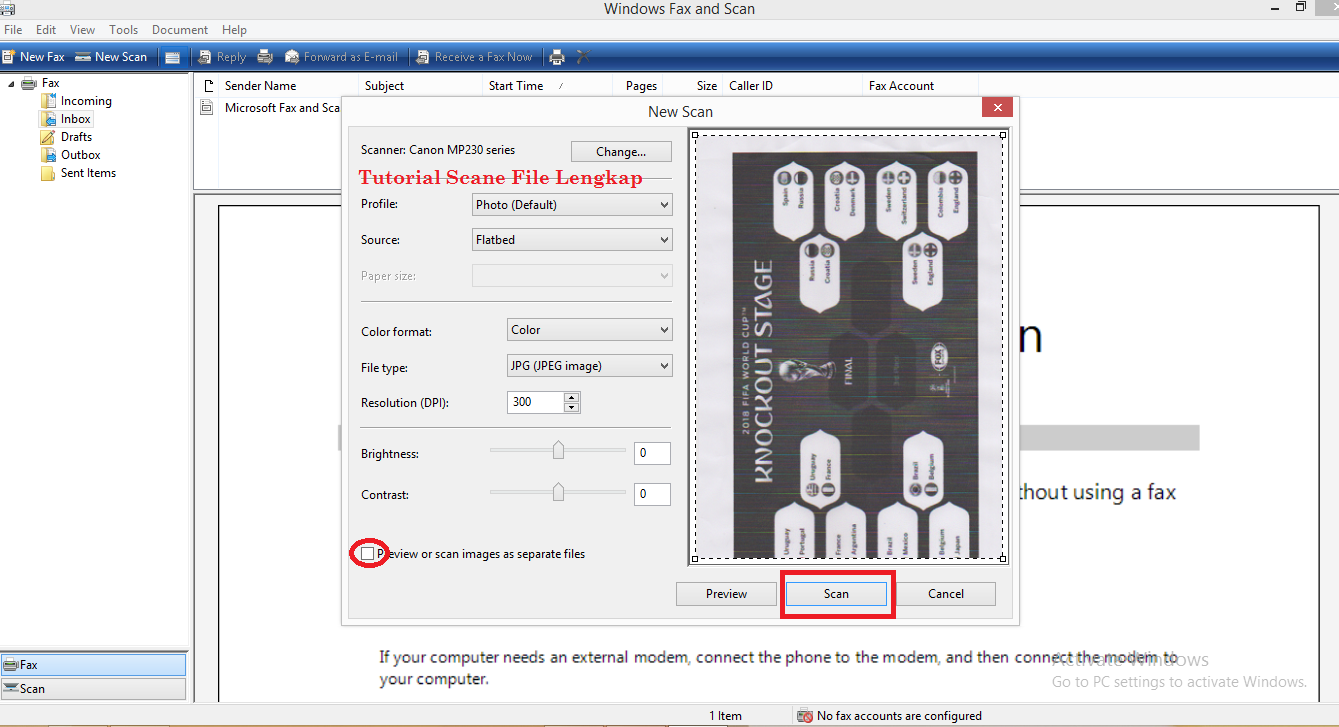Open the Sent Items folder
Screen dimensions: 1339x727
coord(86,172)
